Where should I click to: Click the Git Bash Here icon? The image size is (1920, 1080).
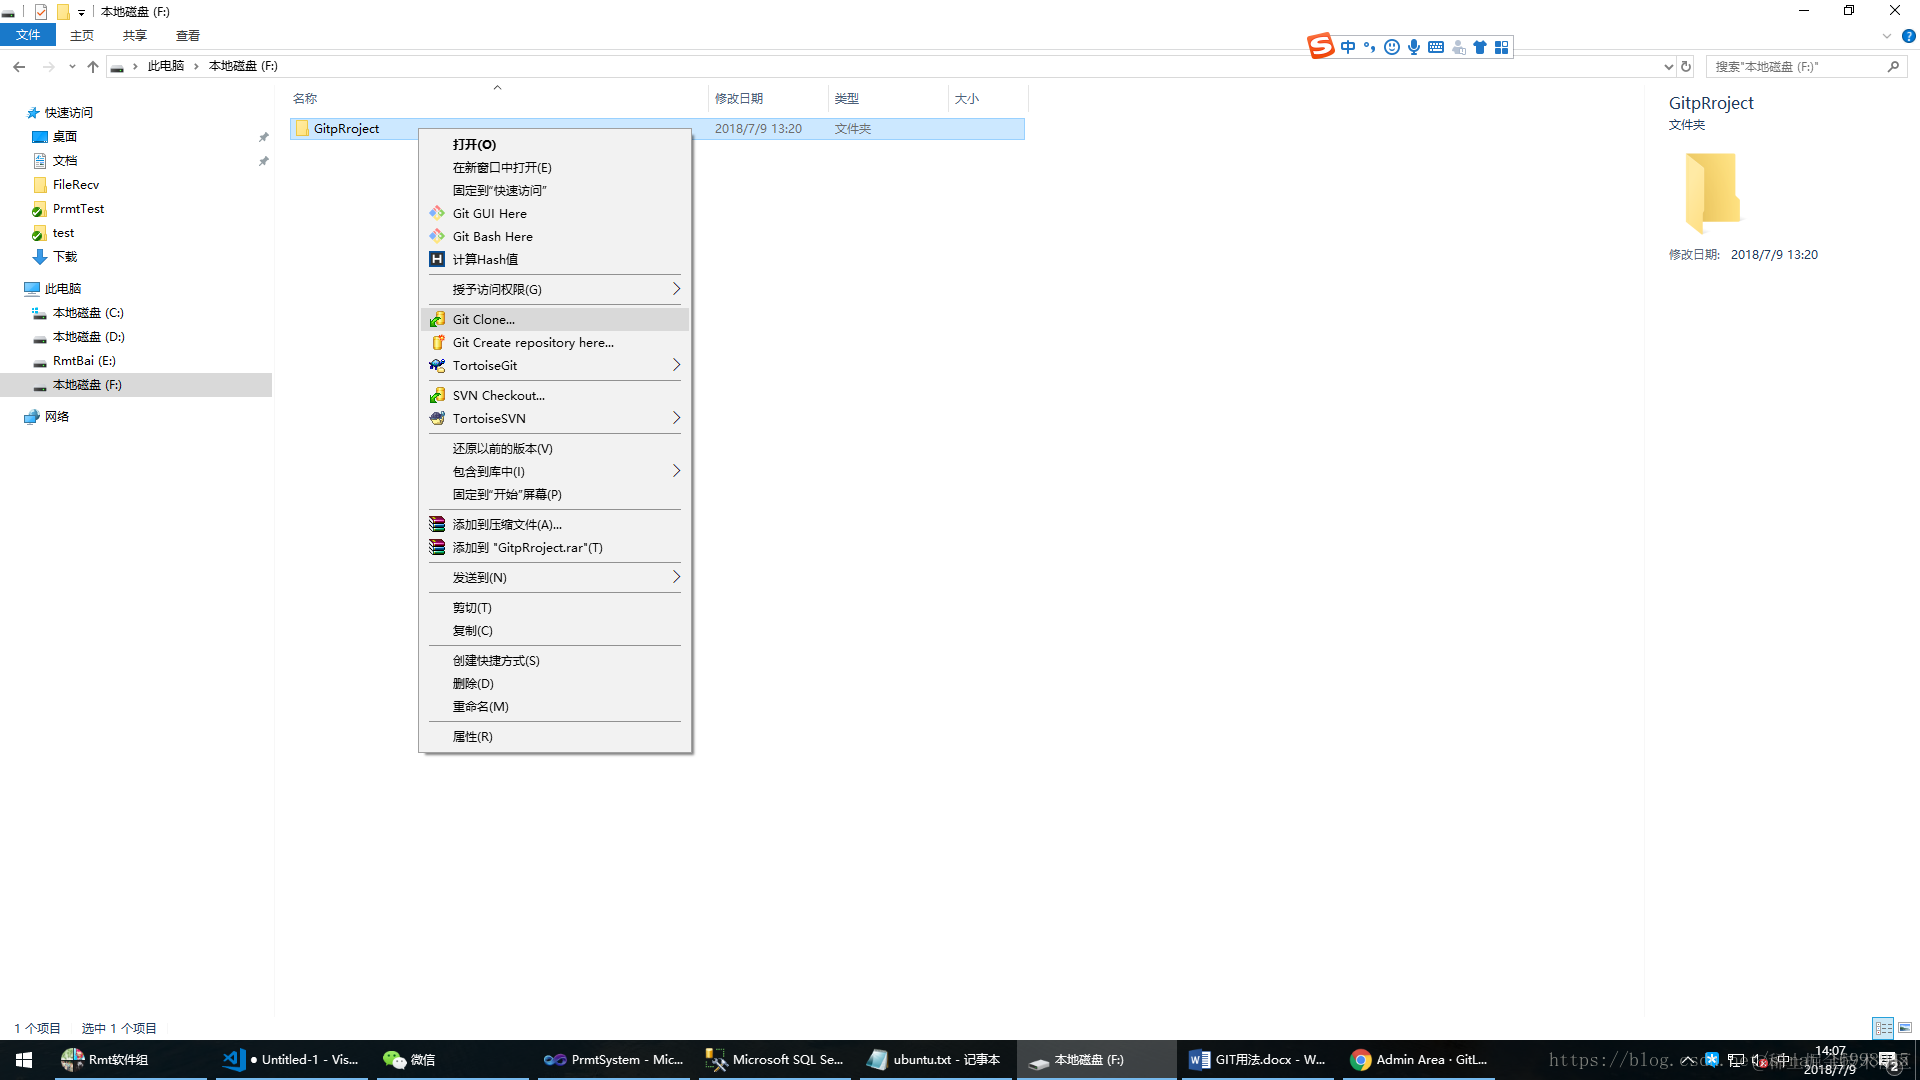[x=437, y=236]
